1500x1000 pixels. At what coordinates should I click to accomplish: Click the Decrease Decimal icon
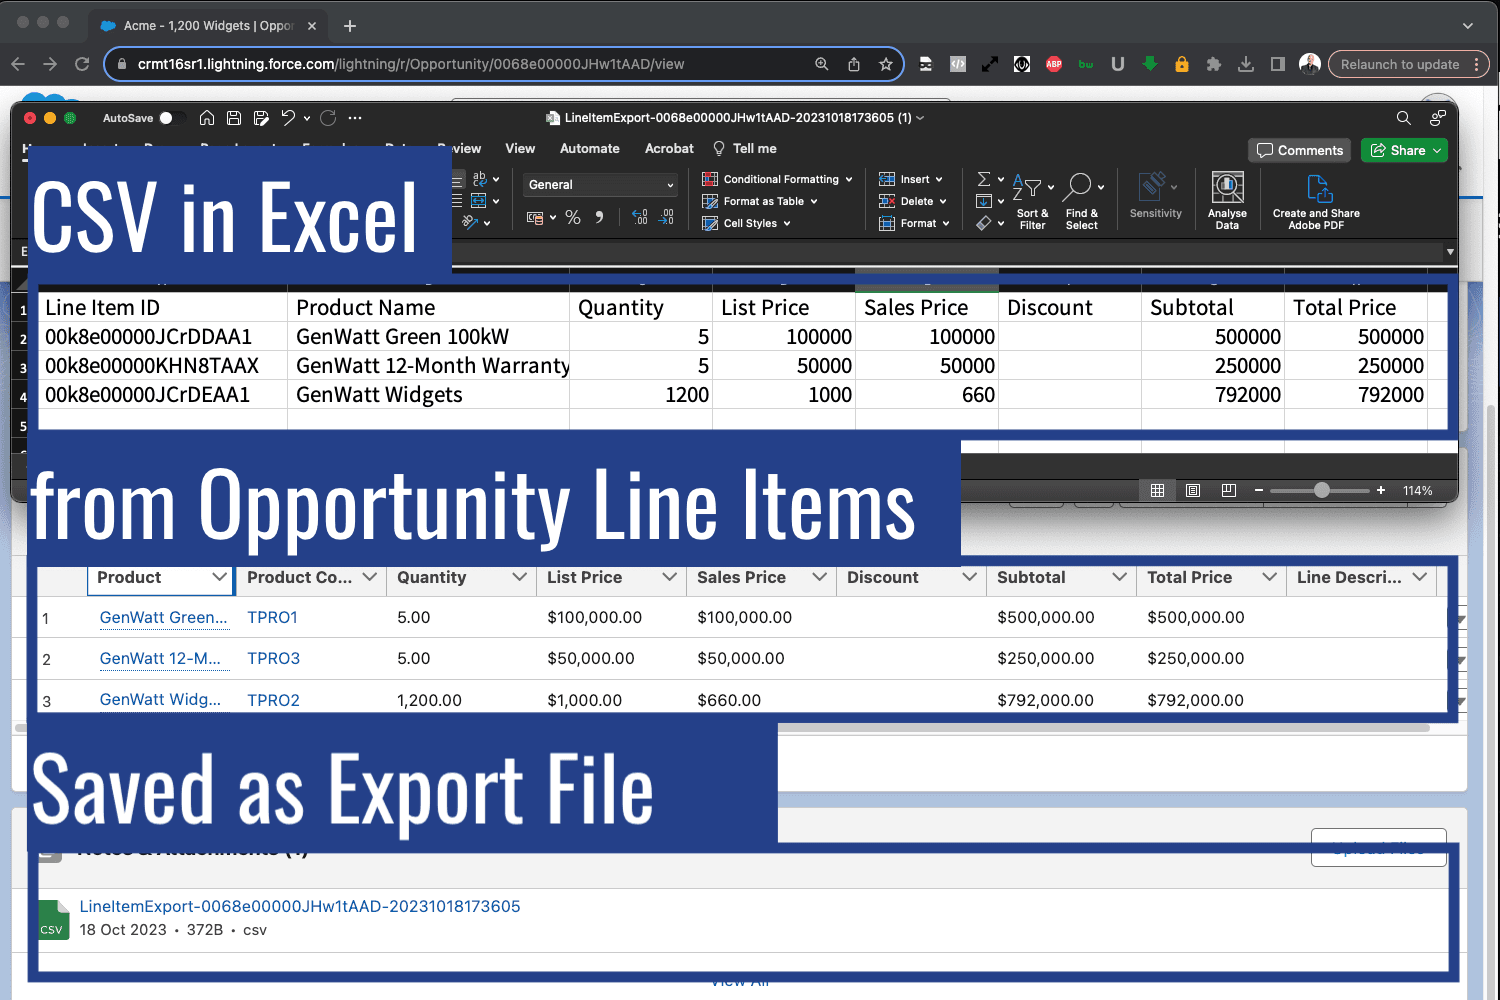tap(667, 217)
